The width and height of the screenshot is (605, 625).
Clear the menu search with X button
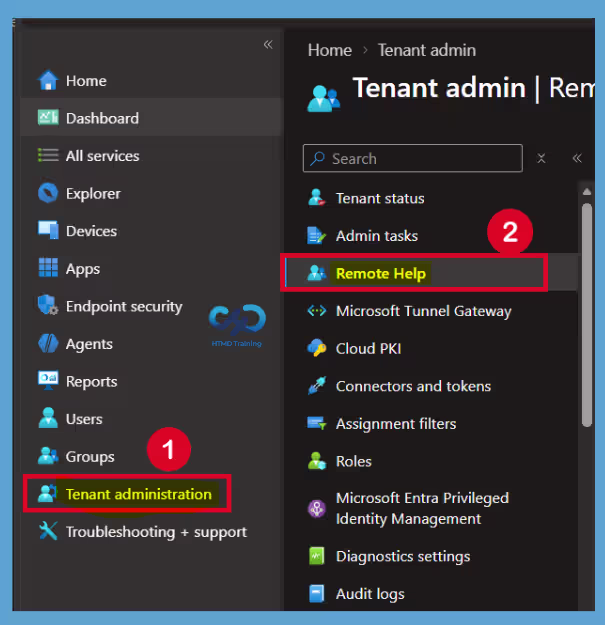(x=541, y=158)
